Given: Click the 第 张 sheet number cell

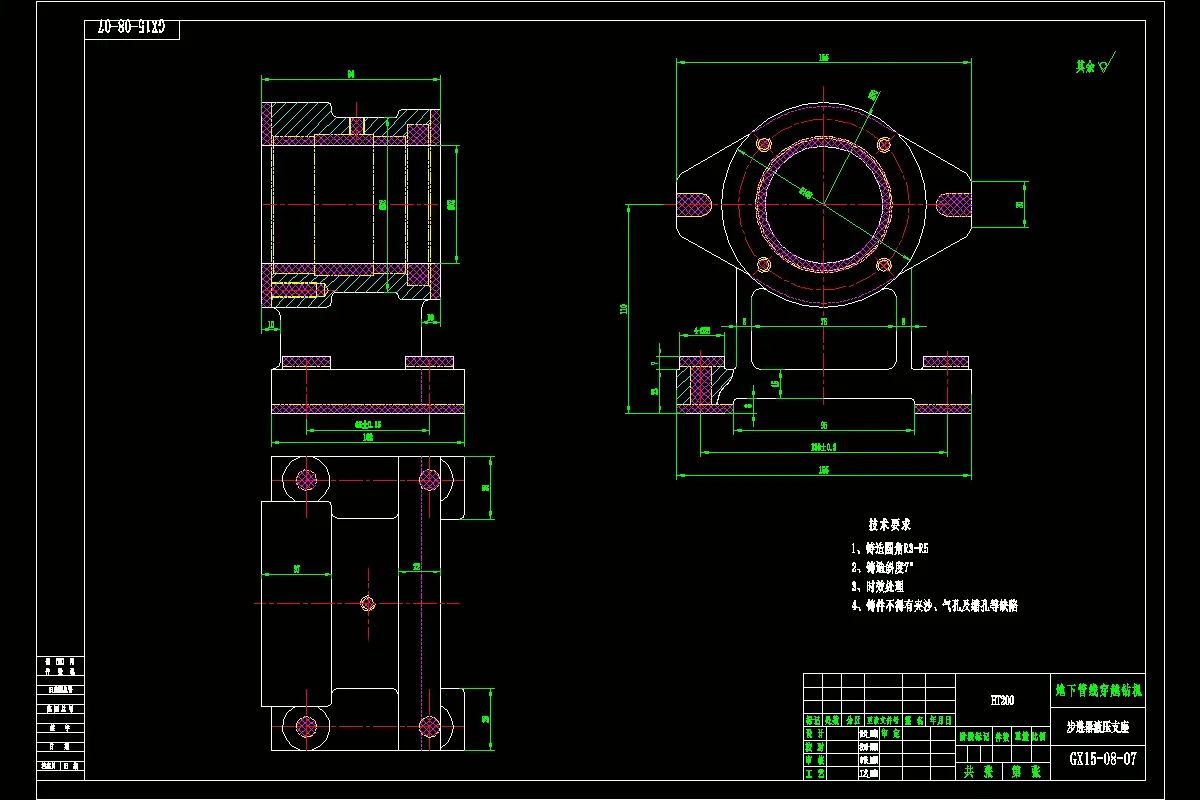Looking at the screenshot, I should click(1027, 772).
